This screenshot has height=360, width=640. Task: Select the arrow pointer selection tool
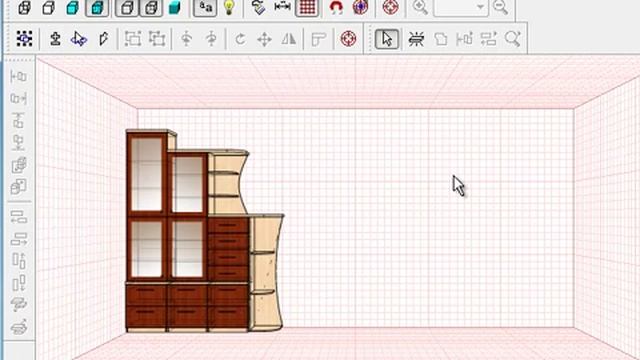[387, 39]
